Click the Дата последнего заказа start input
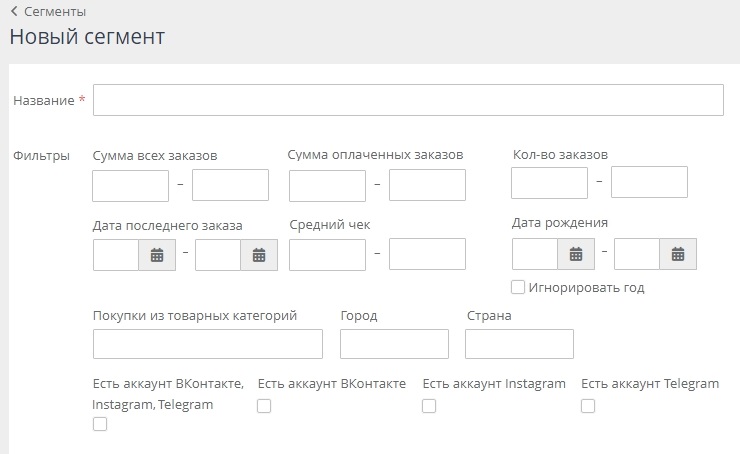The width and height of the screenshot is (740, 454). [116, 255]
